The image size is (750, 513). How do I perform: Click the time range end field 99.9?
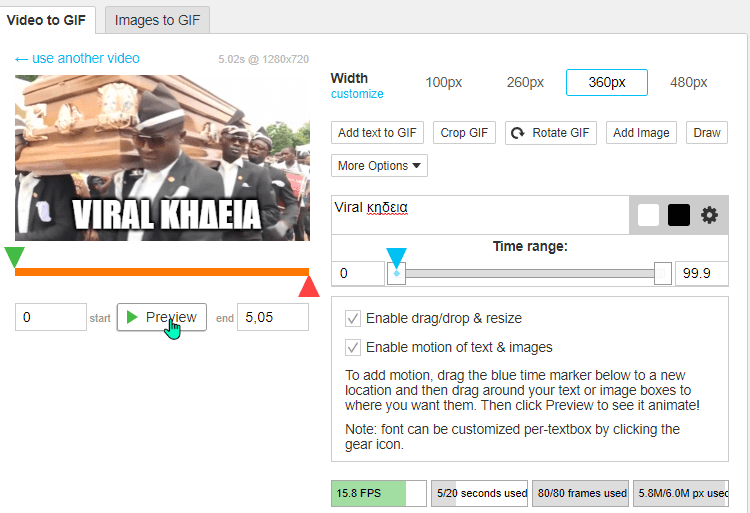click(702, 273)
